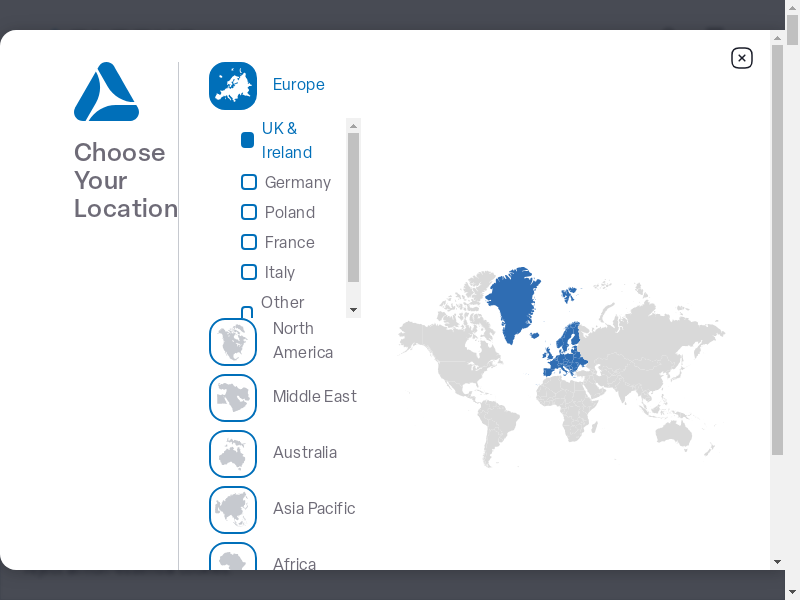Pick the Australia map icon

[233, 454]
